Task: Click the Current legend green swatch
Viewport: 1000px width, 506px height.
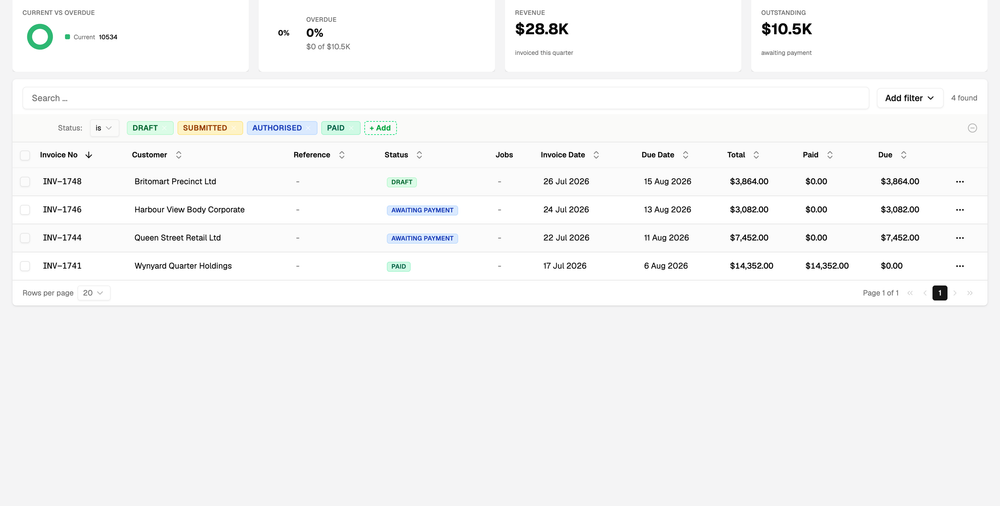Action: [x=68, y=37]
